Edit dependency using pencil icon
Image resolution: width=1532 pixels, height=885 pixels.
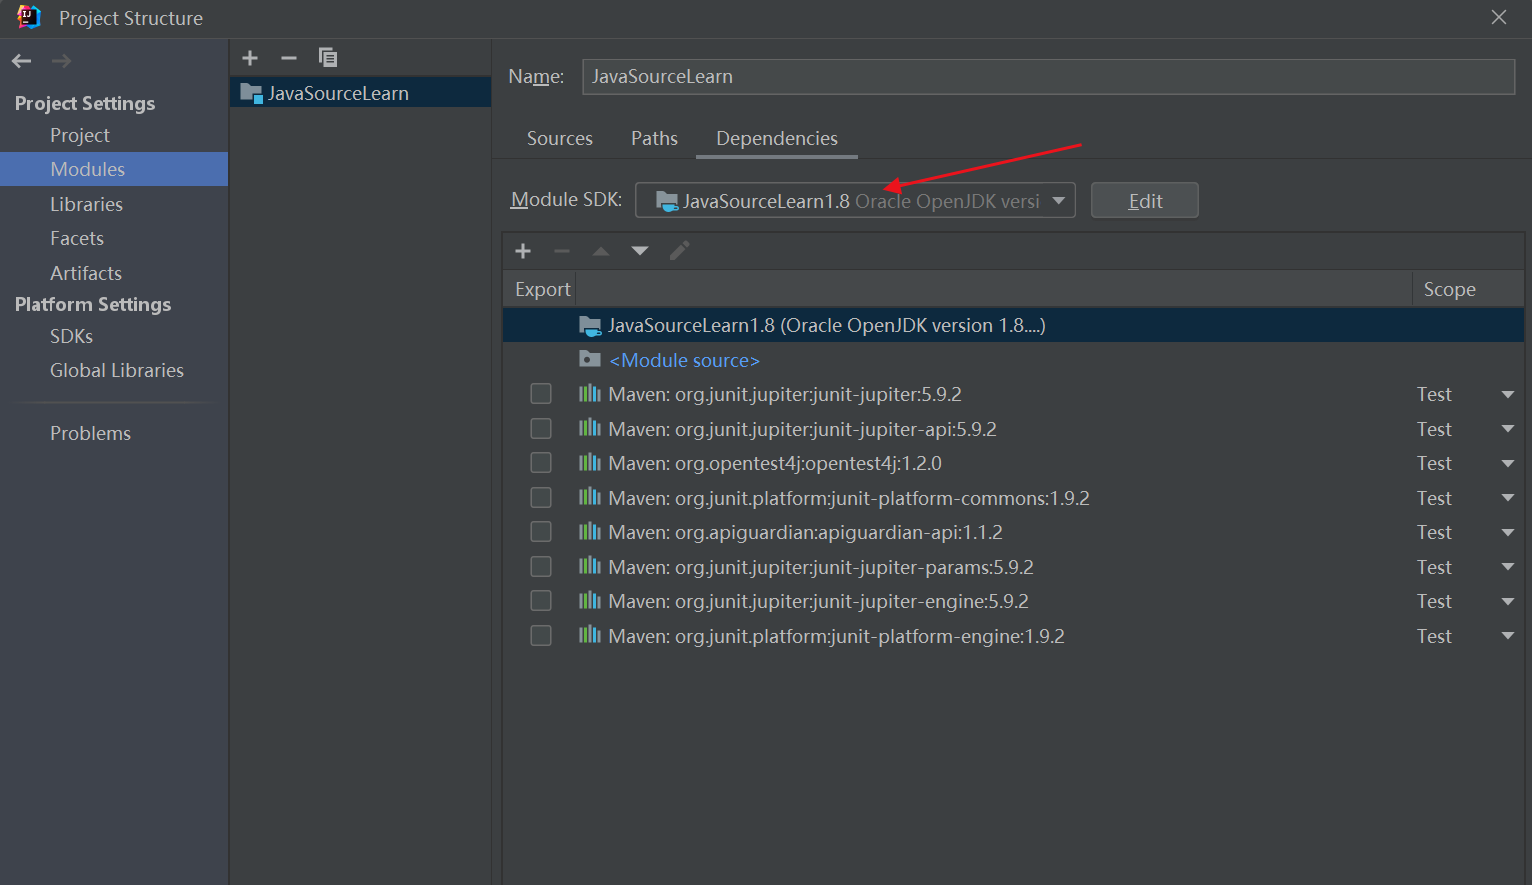(679, 251)
